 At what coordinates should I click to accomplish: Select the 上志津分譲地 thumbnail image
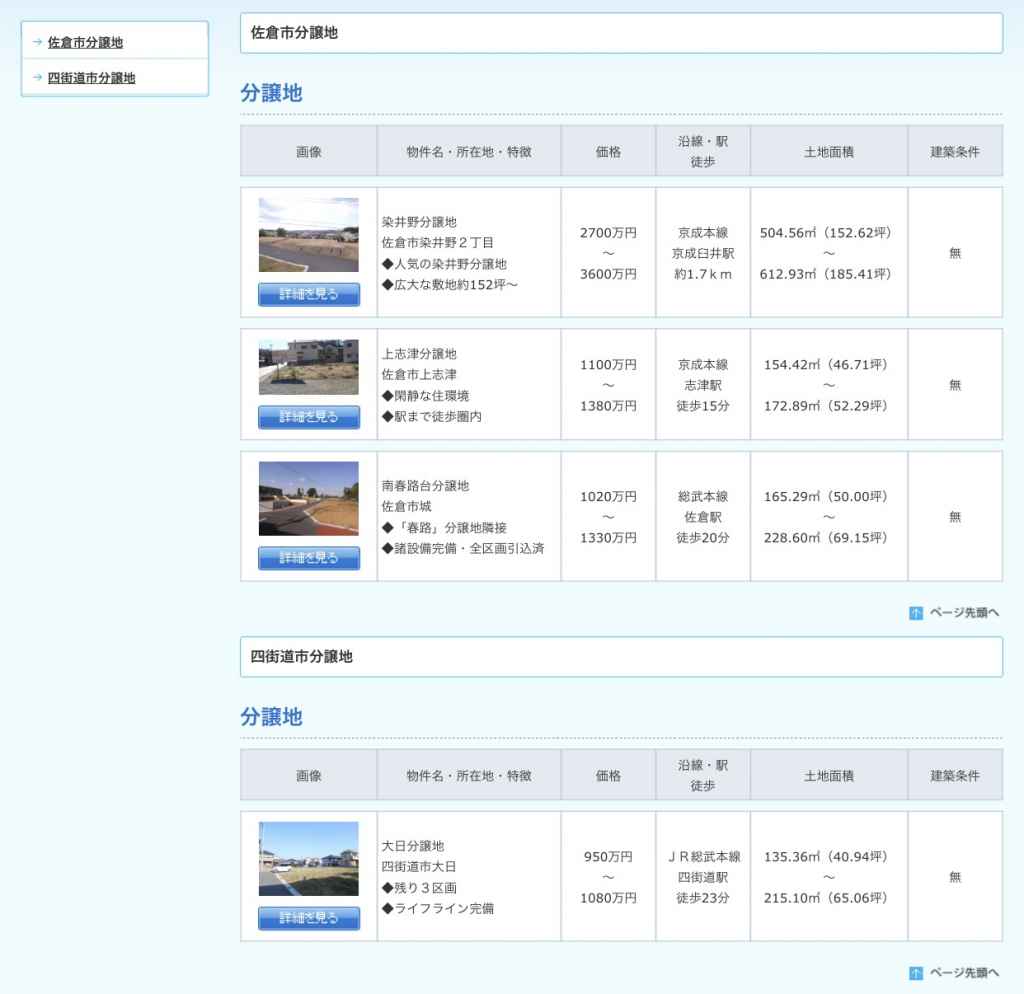pyautogui.click(x=308, y=367)
